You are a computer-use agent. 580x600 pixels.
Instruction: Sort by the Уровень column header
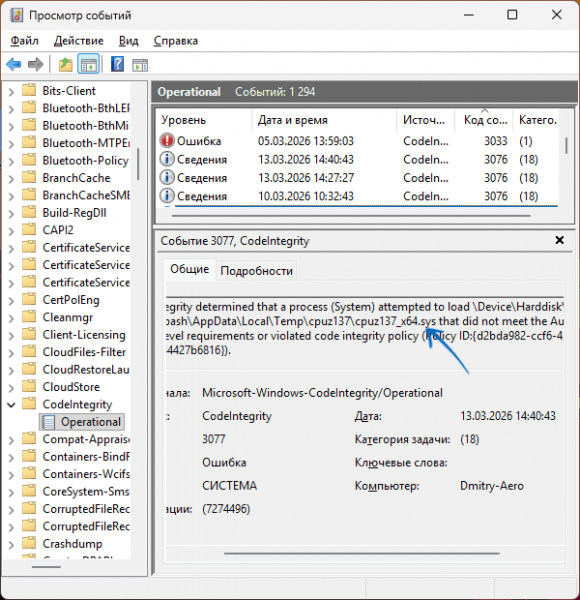(x=204, y=120)
